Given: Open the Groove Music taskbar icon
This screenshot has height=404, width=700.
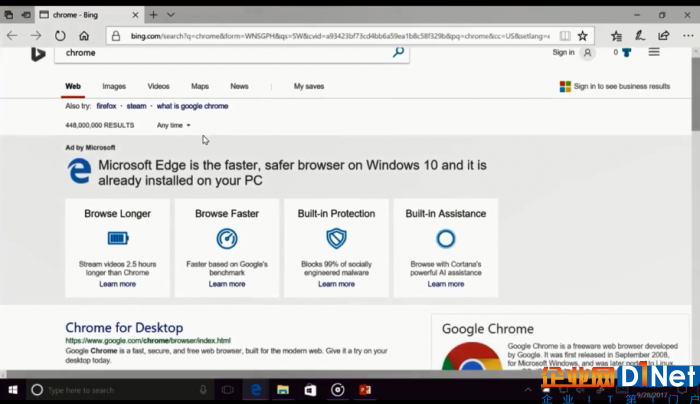Looking at the screenshot, I should [338, 390].
